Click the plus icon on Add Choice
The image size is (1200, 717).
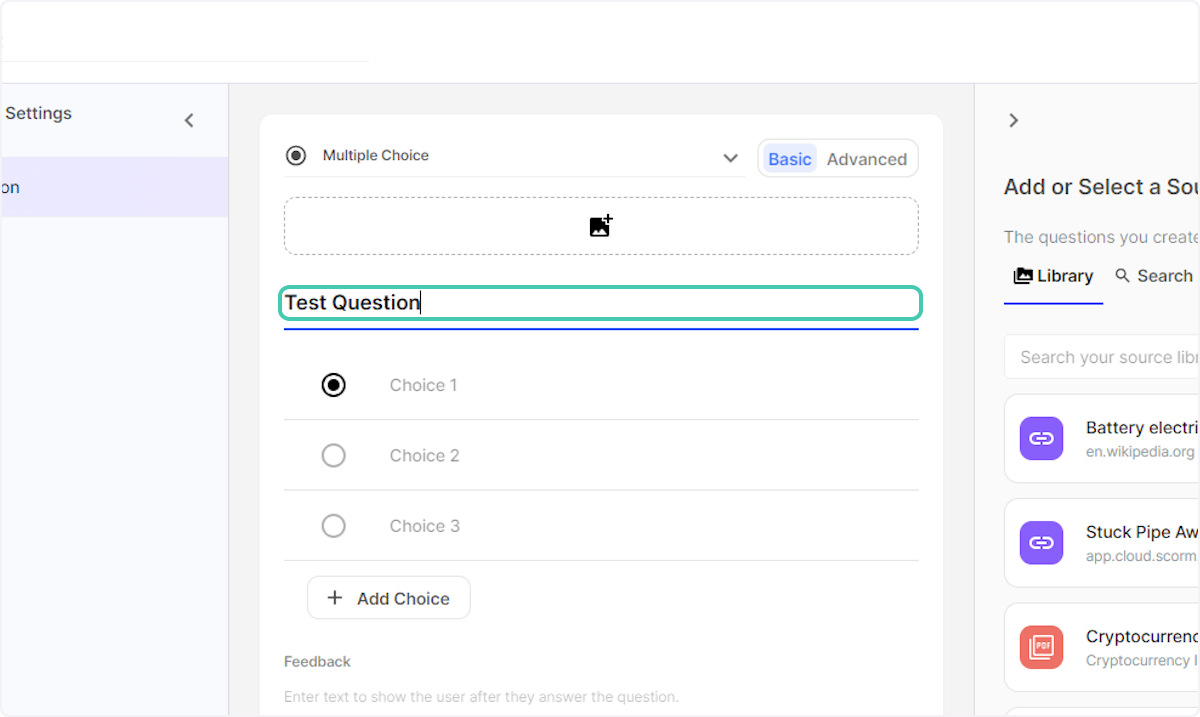334,597
